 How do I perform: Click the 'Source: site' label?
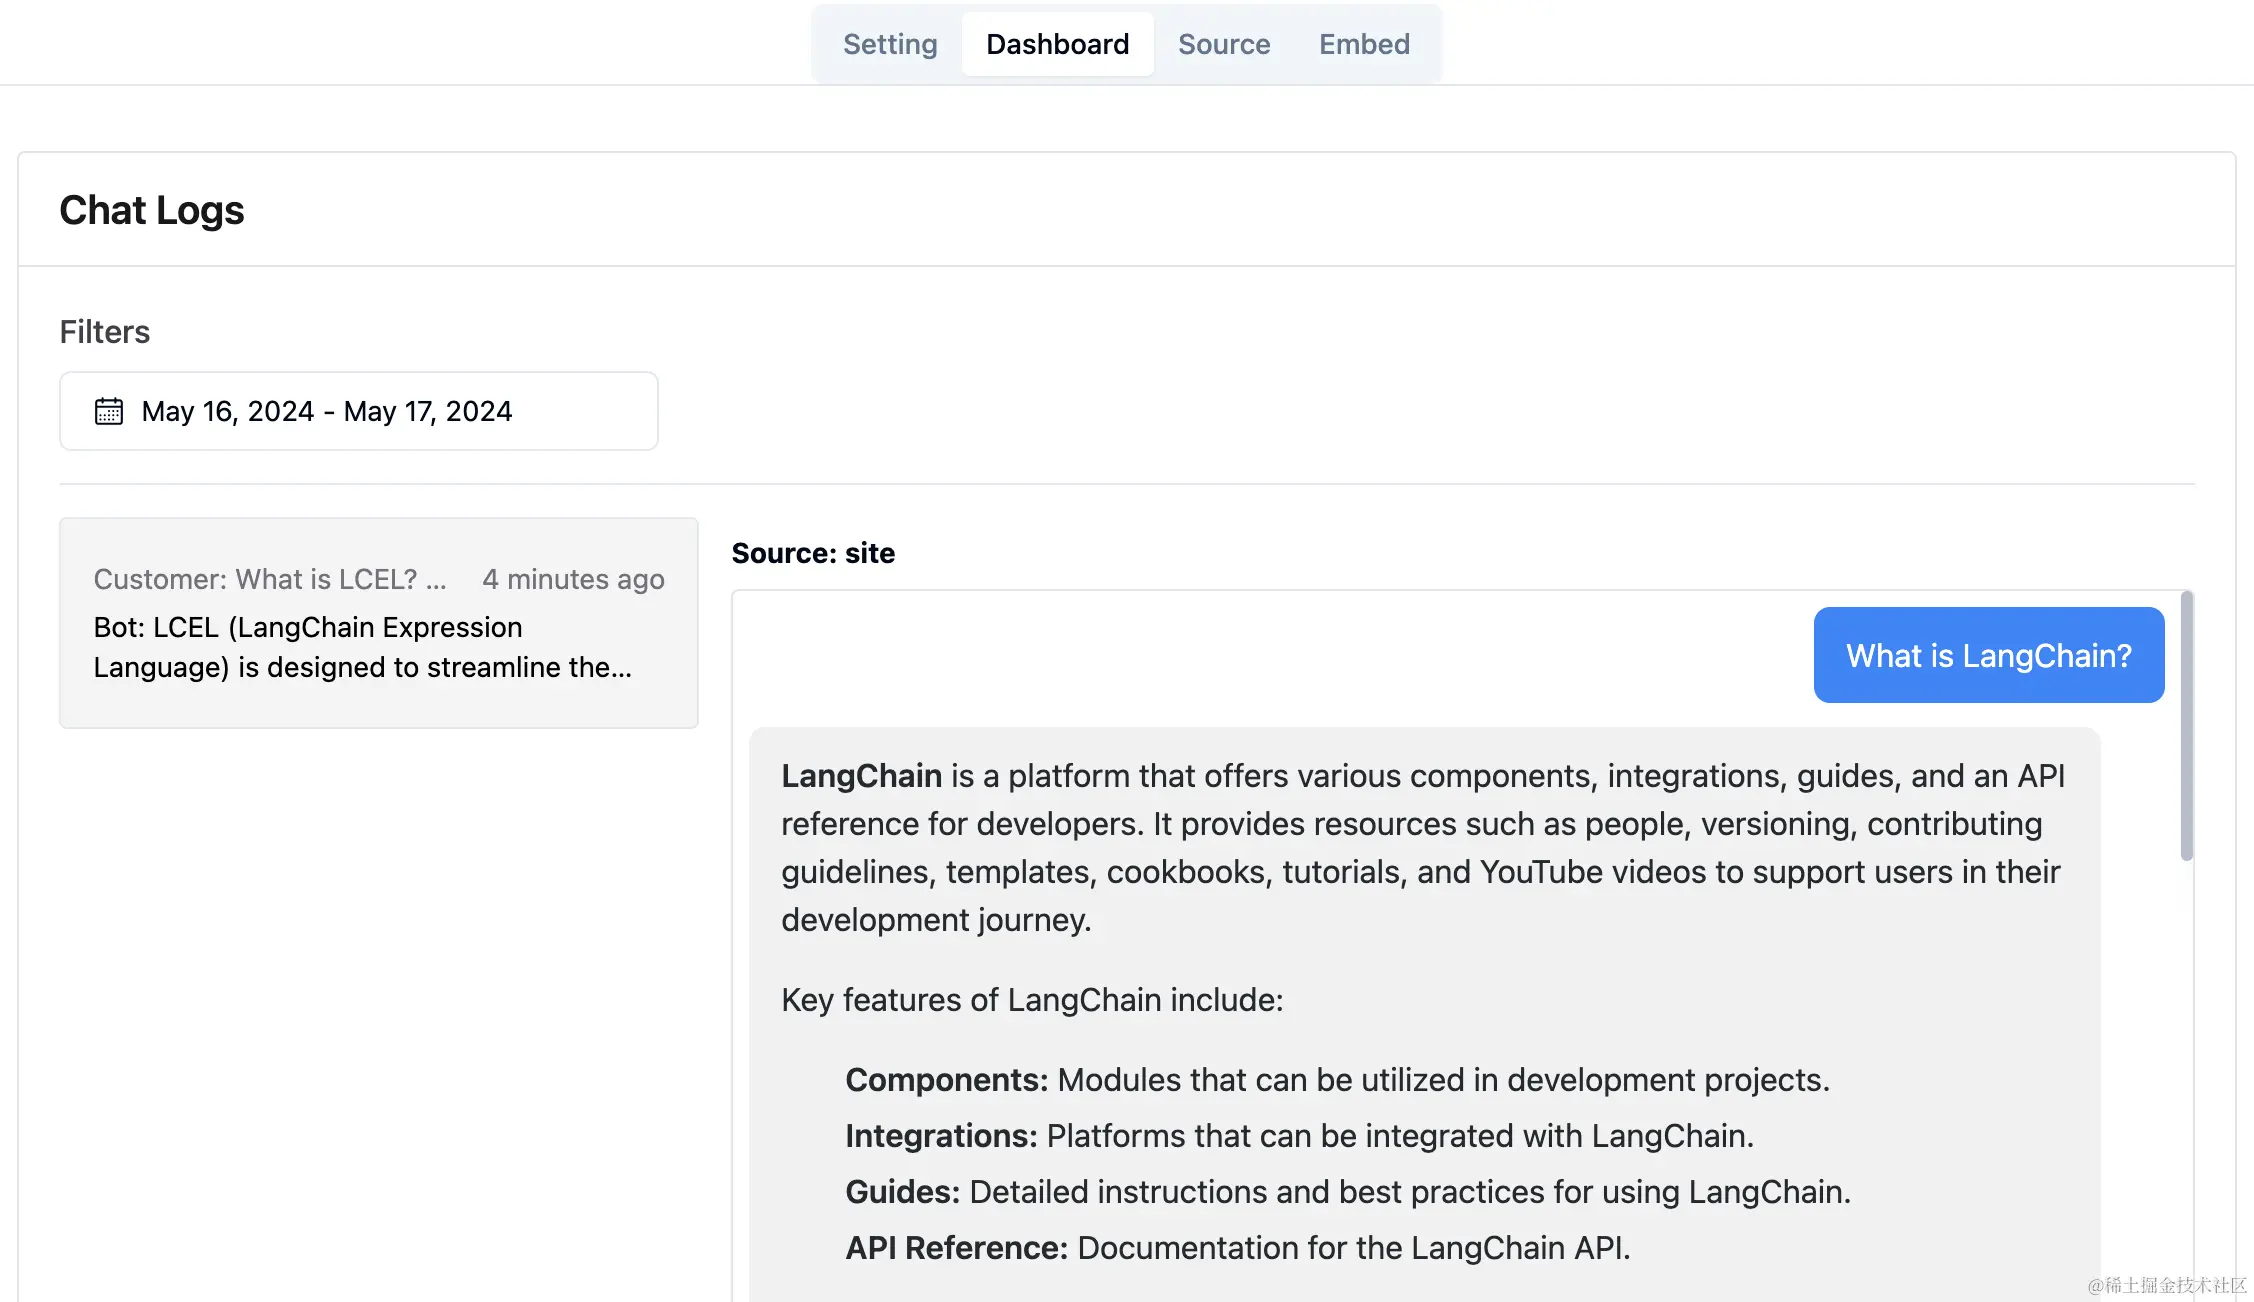click(x=812, y=553)
